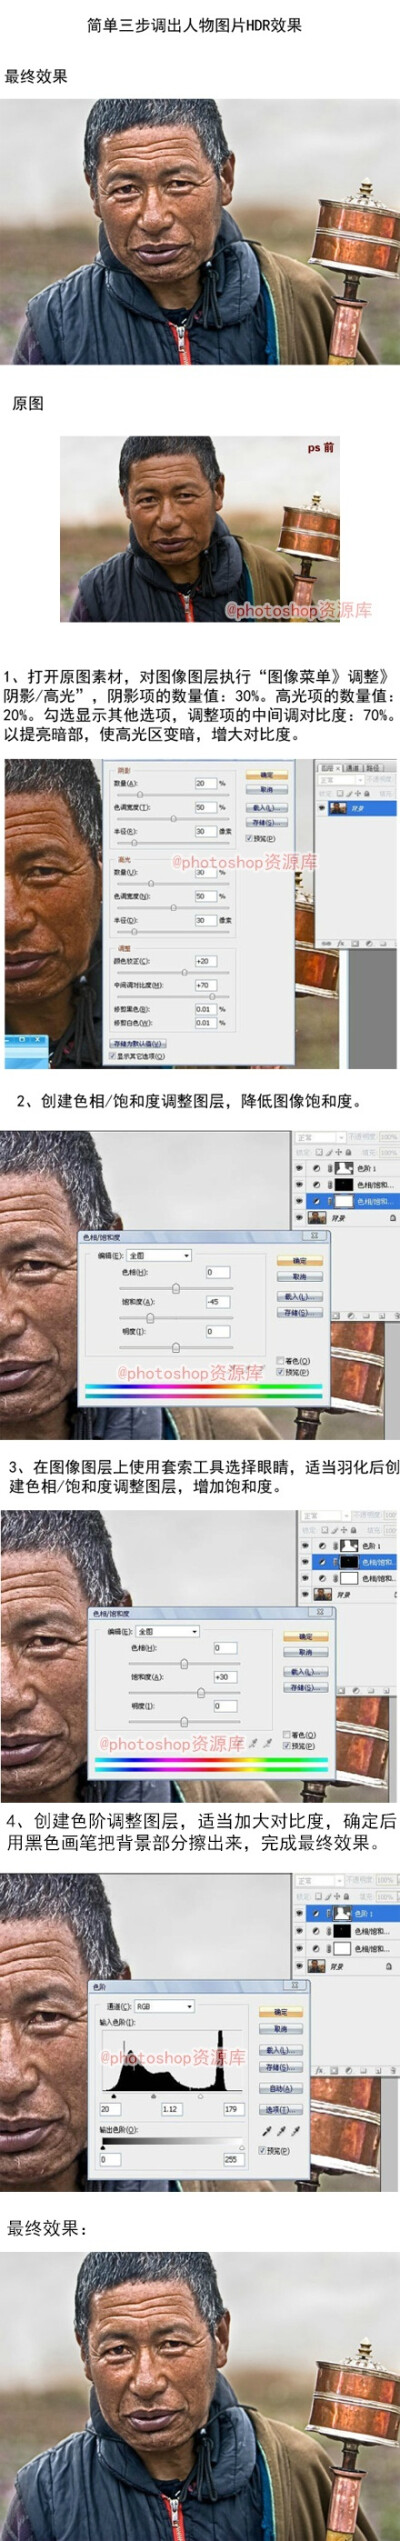The image size is (400, 2541).
Task: Enable 着色 checkbox in the -45 Hue/Saturation dialog
Action: click(x=280, y=1360)
